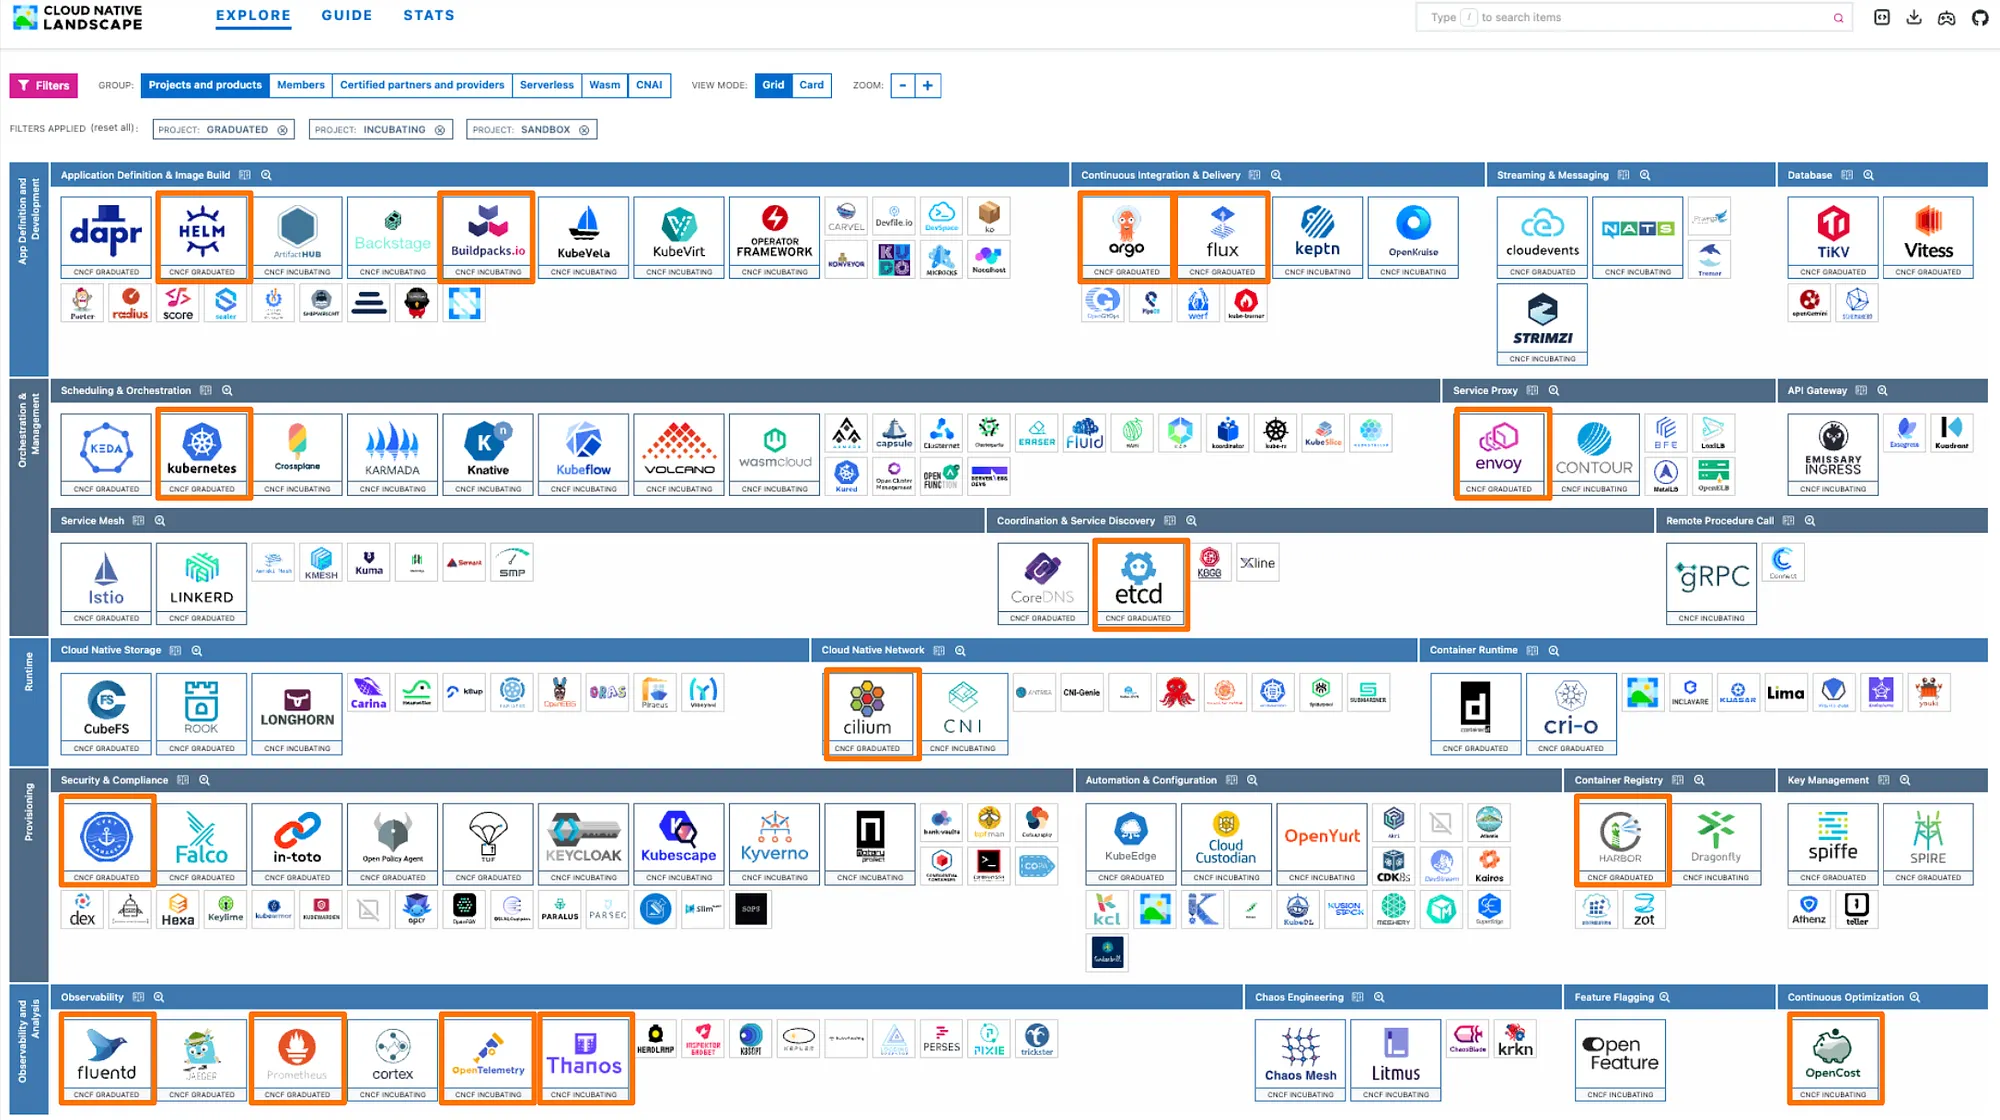This screenshot has width=2000, height=1120.
Task: Click the small Lima project logo
Action: 1785,692
